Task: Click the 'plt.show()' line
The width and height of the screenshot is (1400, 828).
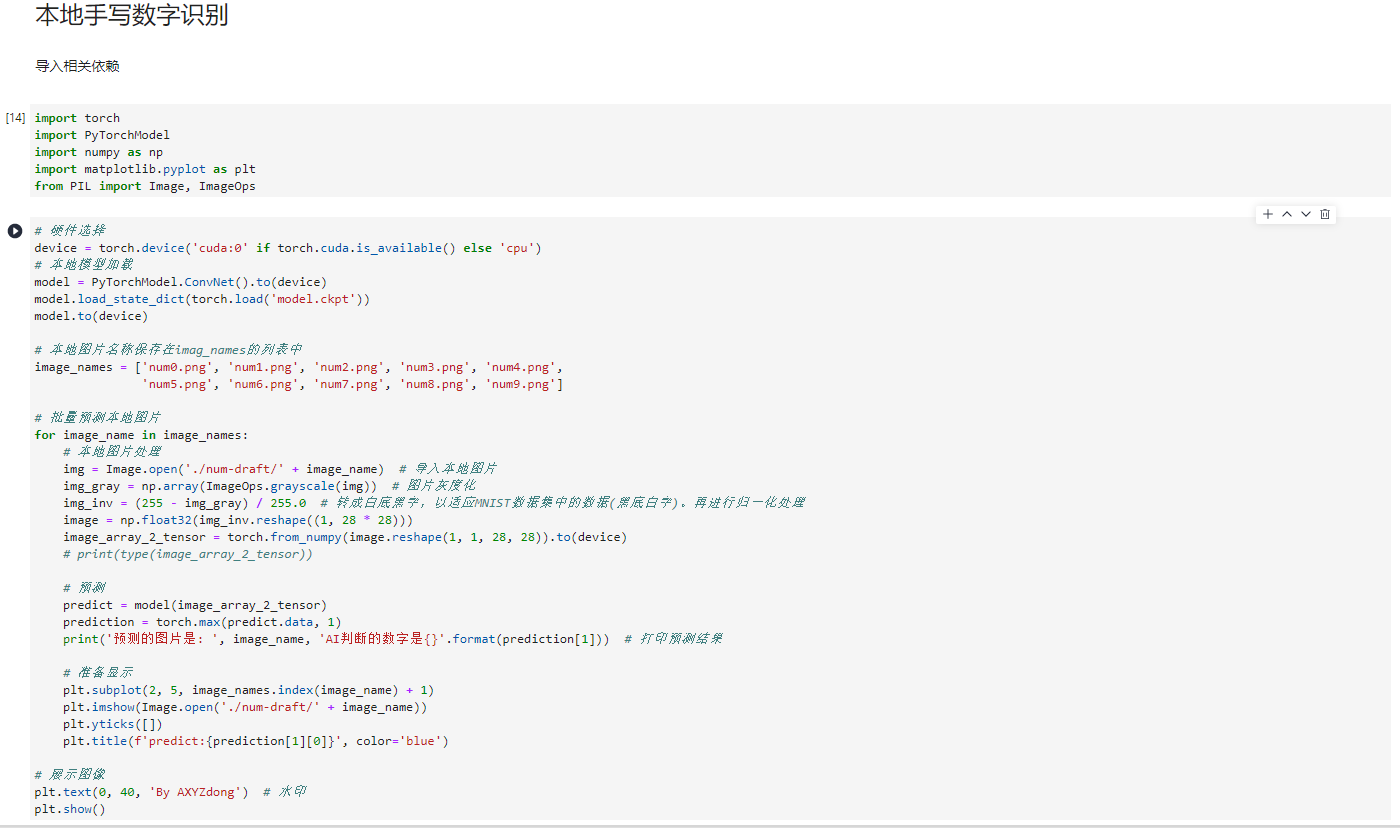Action: click(x=70, y=809)
